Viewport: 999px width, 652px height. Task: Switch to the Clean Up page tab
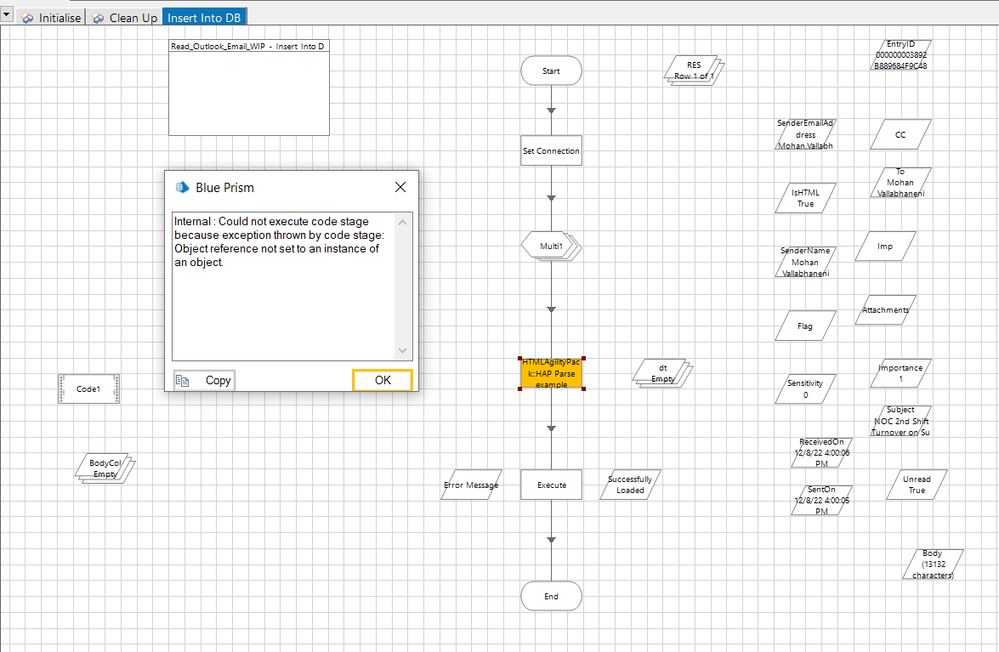[x=124, y=18]
